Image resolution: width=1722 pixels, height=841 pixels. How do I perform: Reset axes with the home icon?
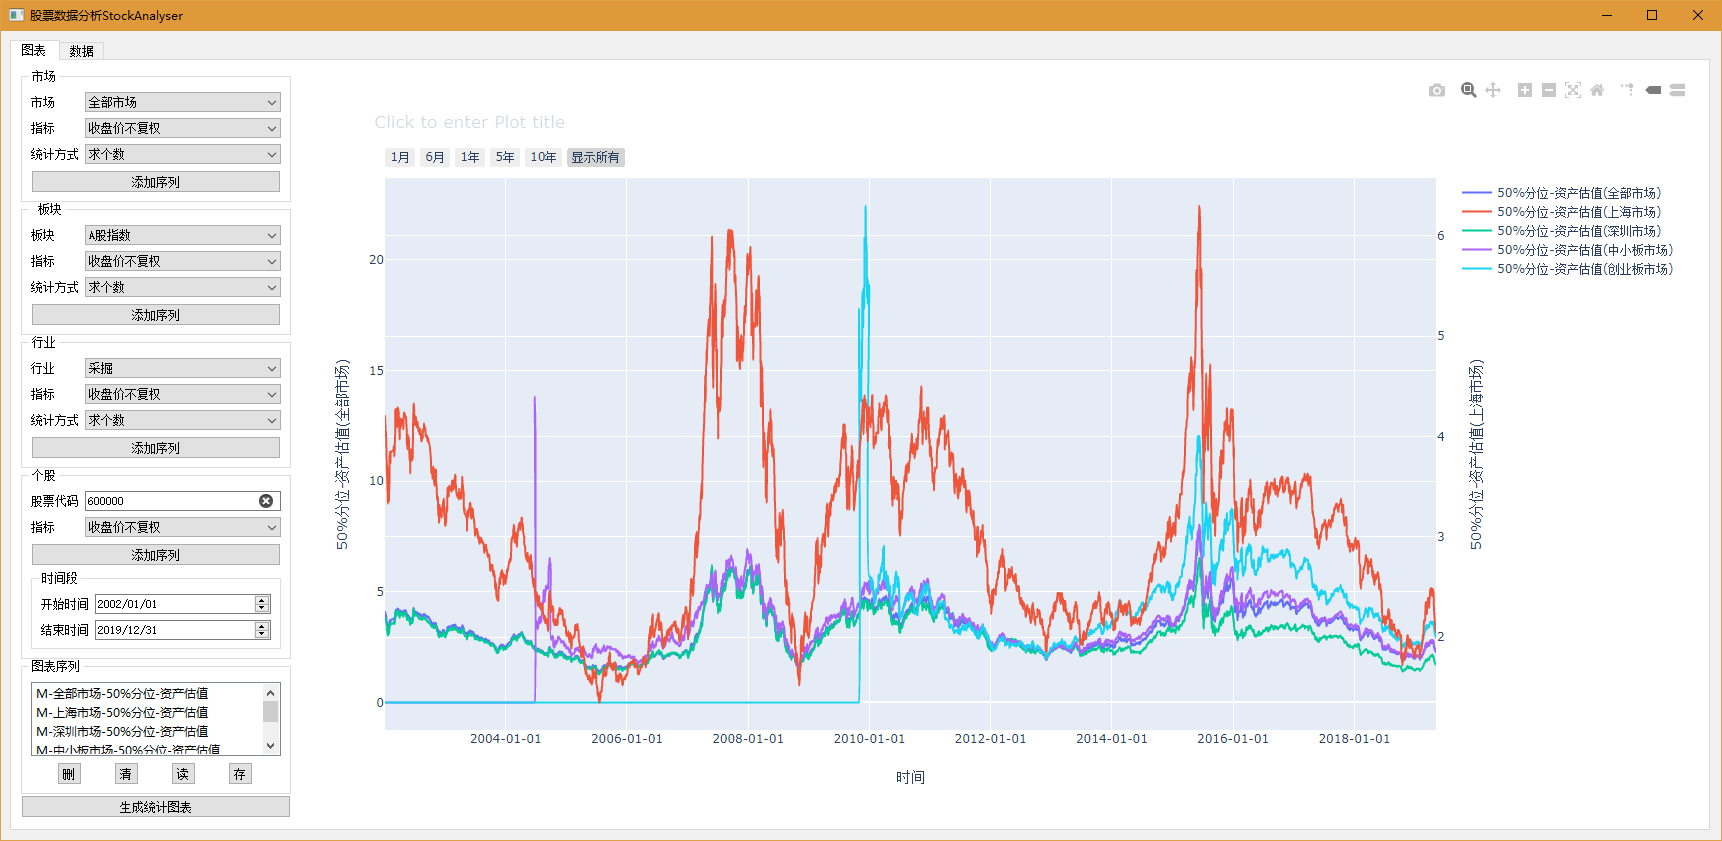coord(1597,90)
